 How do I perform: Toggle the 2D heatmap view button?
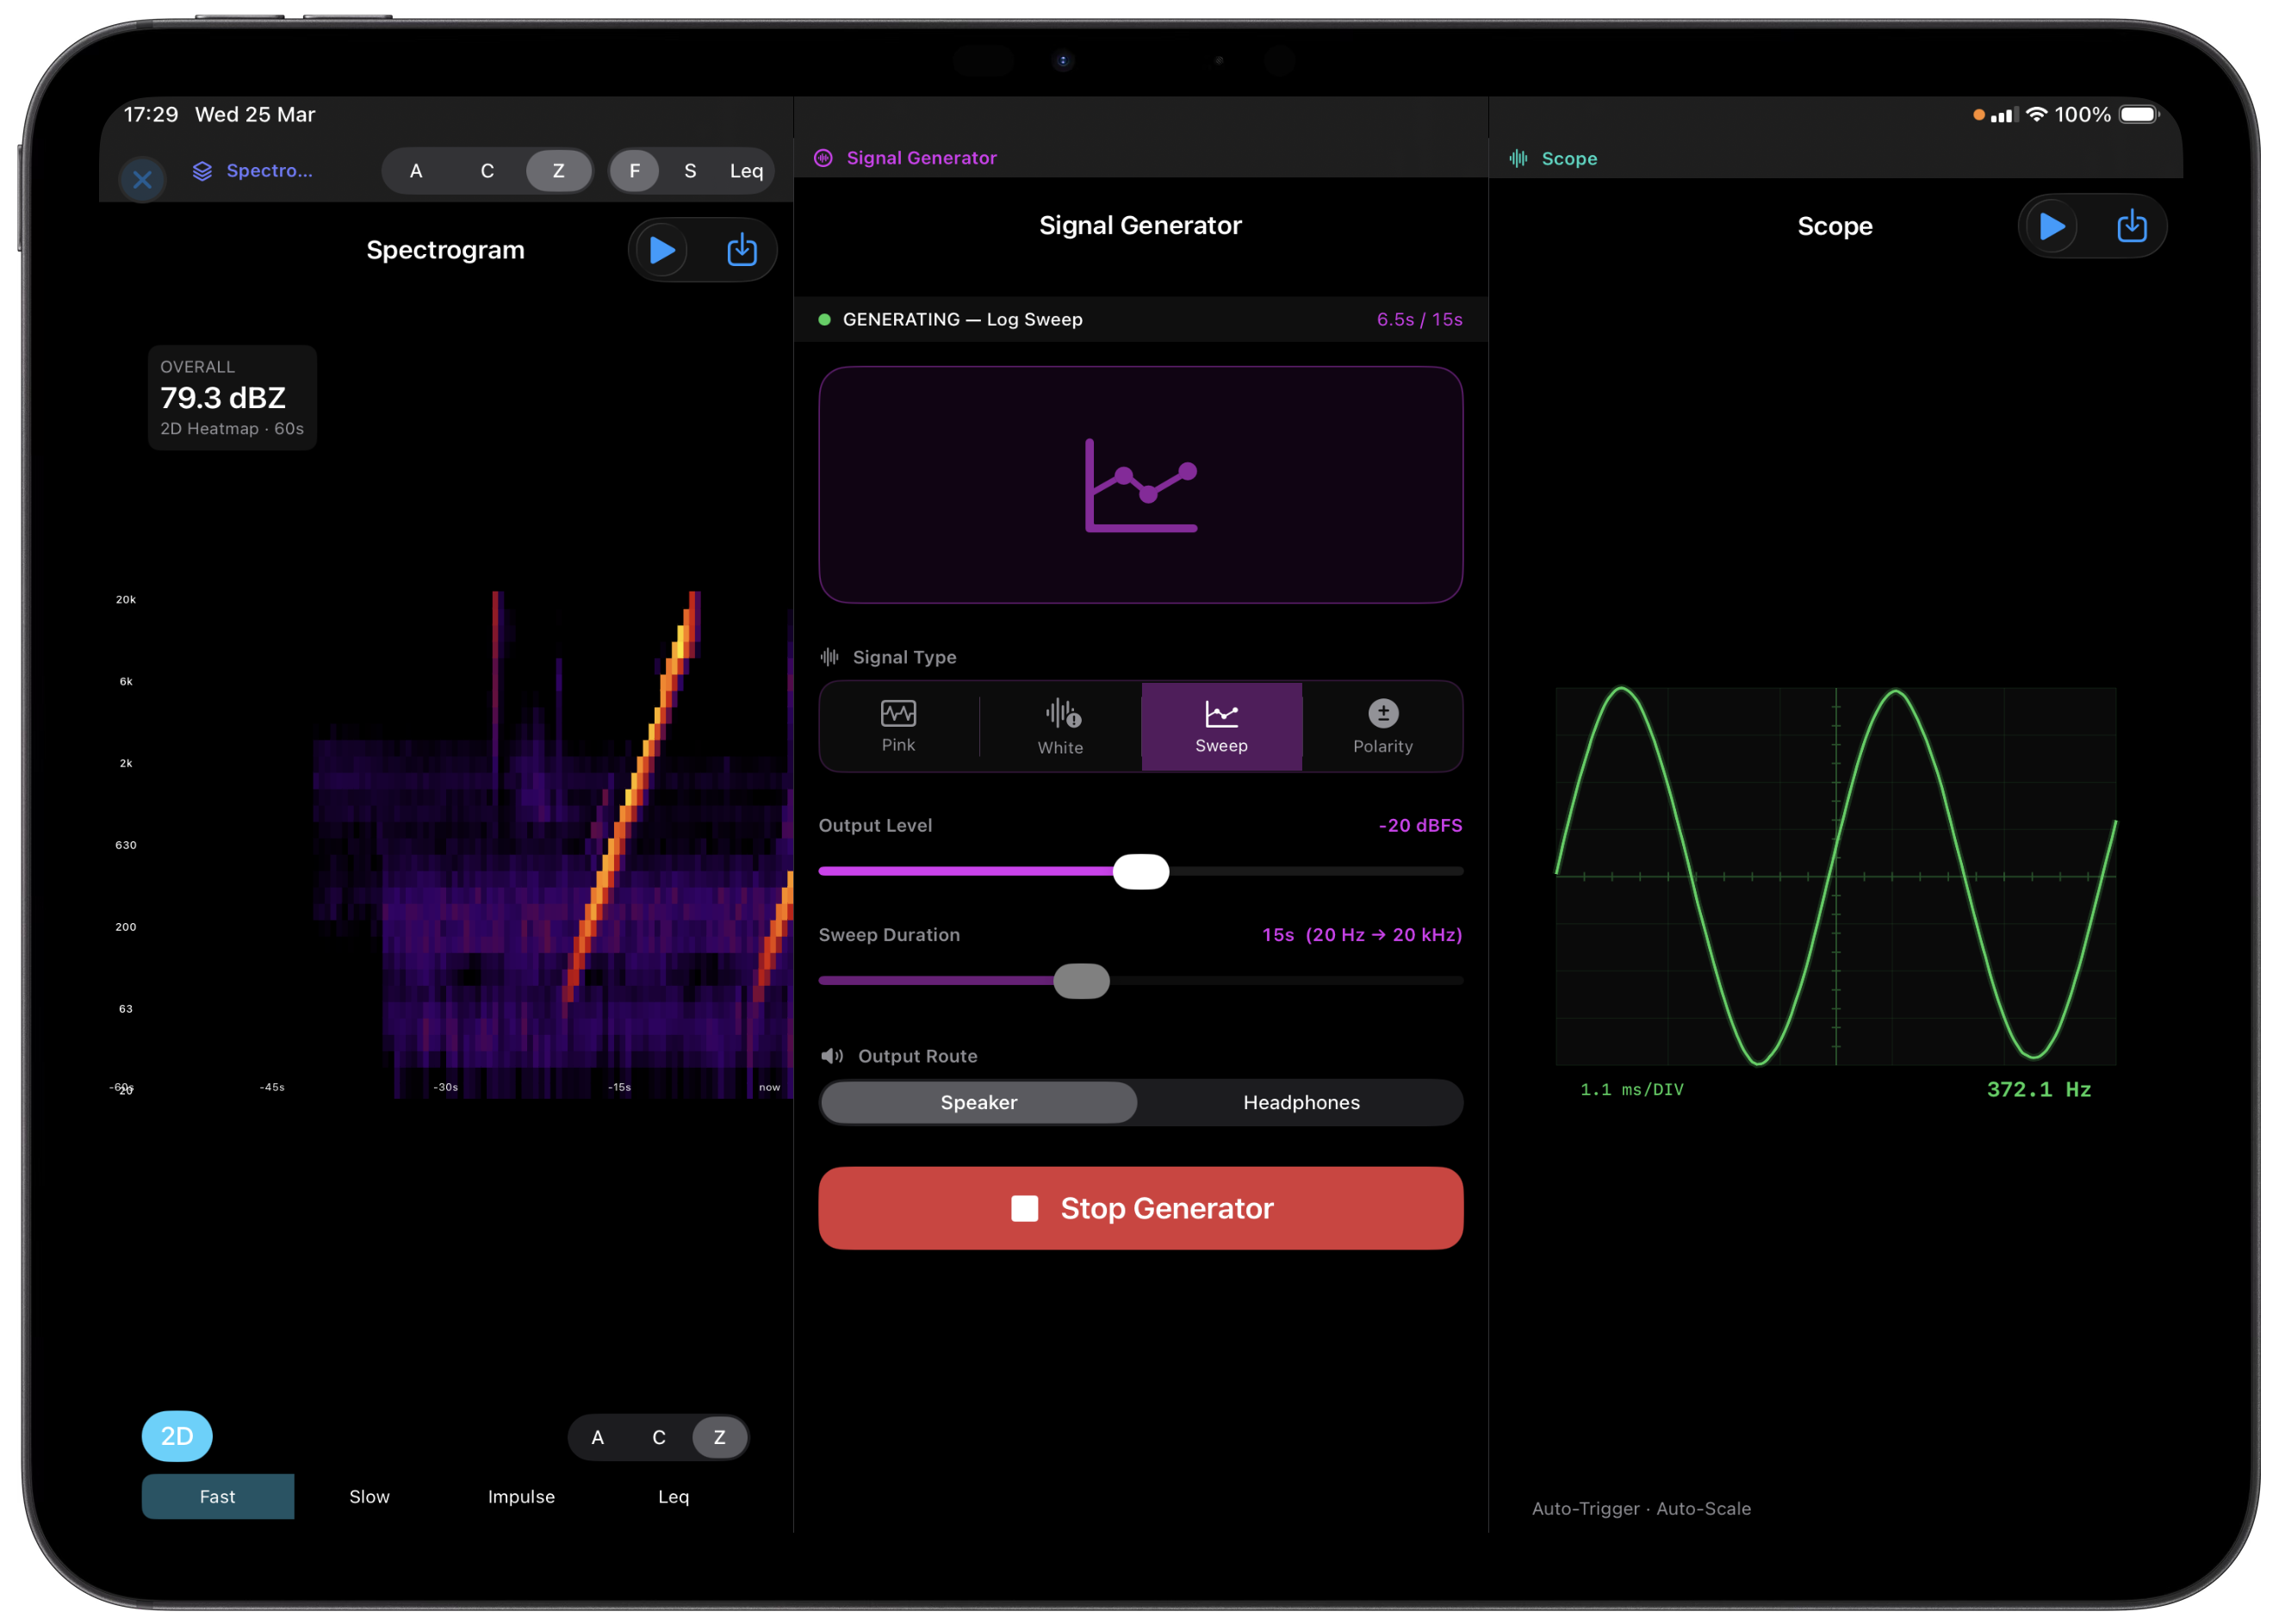[x=177, y=1435]
